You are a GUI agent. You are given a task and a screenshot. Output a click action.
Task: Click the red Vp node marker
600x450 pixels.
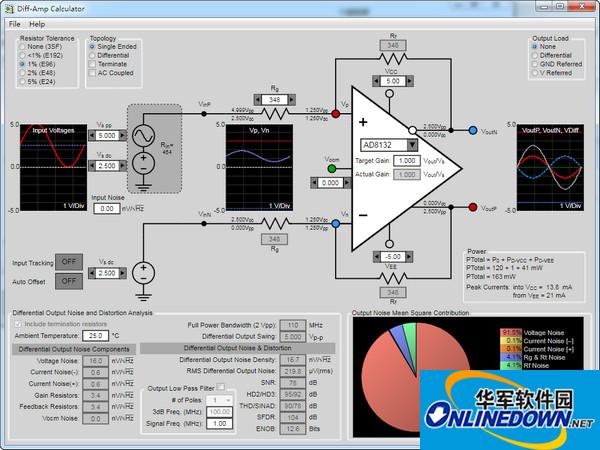(x=336, y=114)
